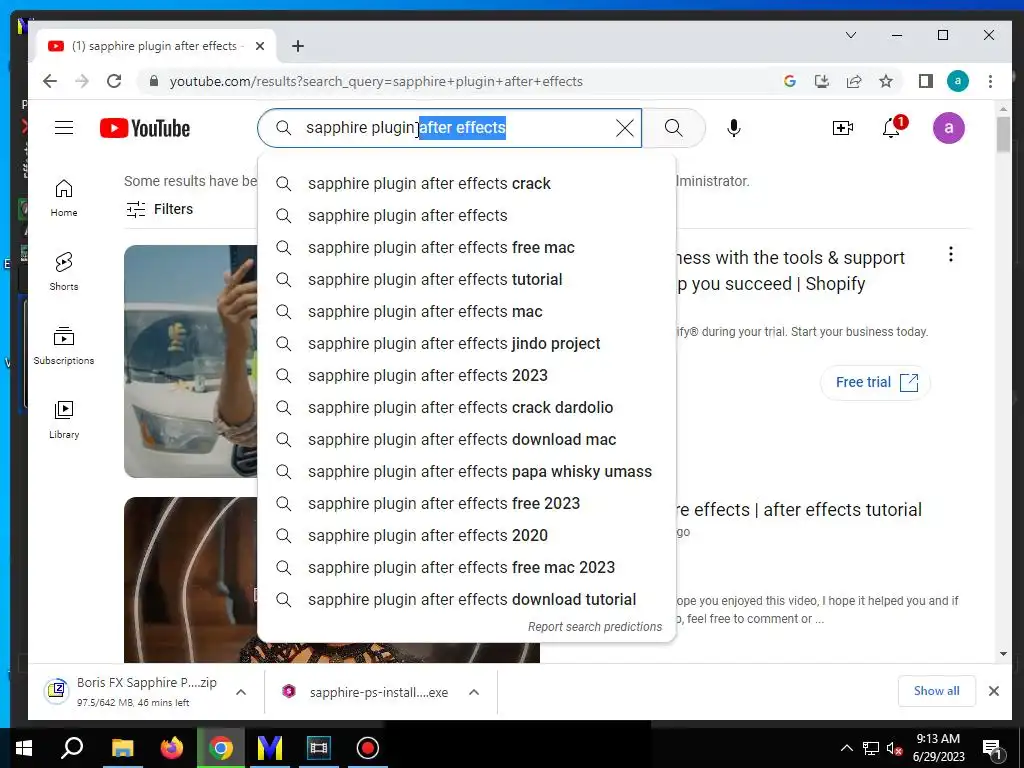Select suggestion 'after effects free mac 2023'
The height and width of the screenshot is (768, 1024).
pyautogui.click(x=466, y=568)
